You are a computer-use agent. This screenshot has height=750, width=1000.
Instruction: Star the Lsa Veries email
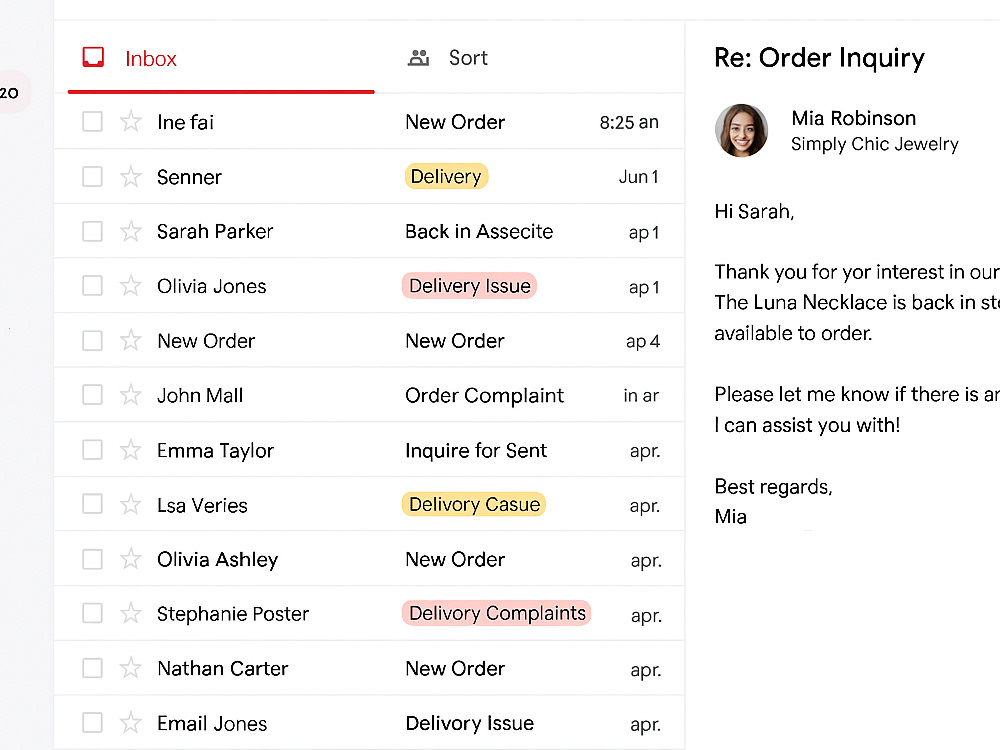131,504
